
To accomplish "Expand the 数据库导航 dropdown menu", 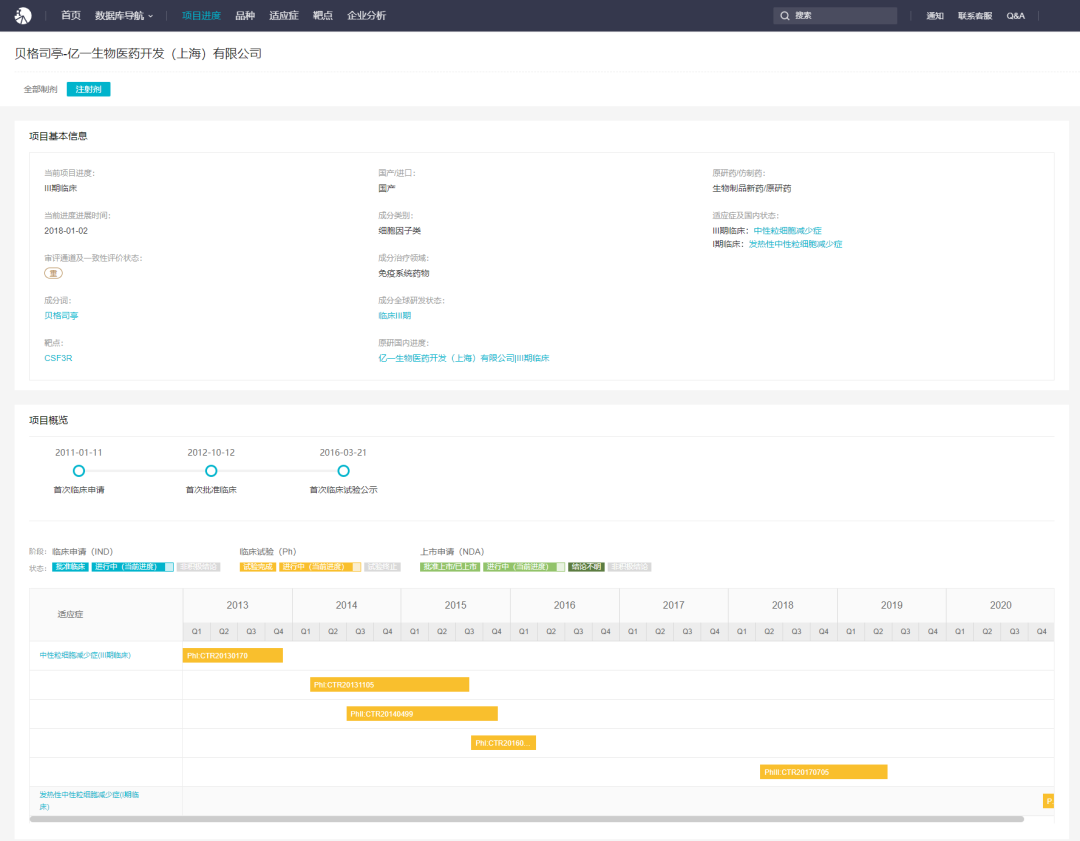I will point(123,16).
